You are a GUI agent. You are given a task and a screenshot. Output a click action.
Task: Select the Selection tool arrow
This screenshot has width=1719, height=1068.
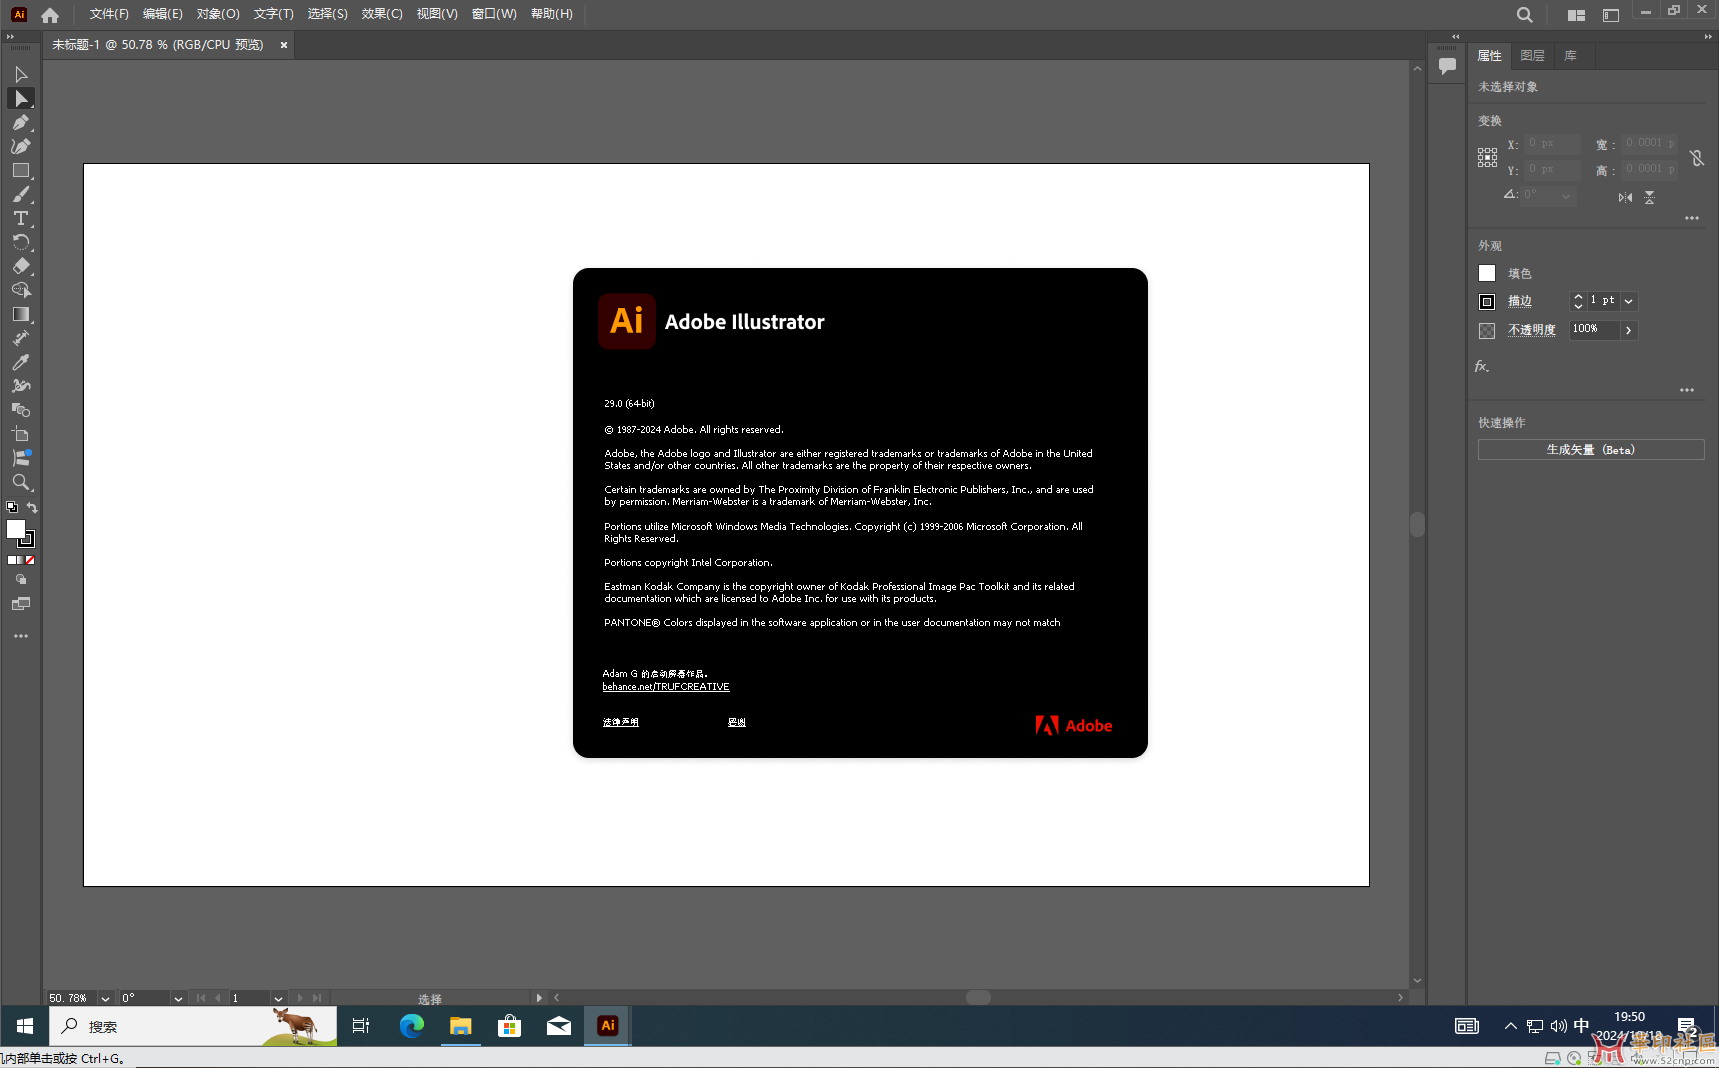point(20,74)
